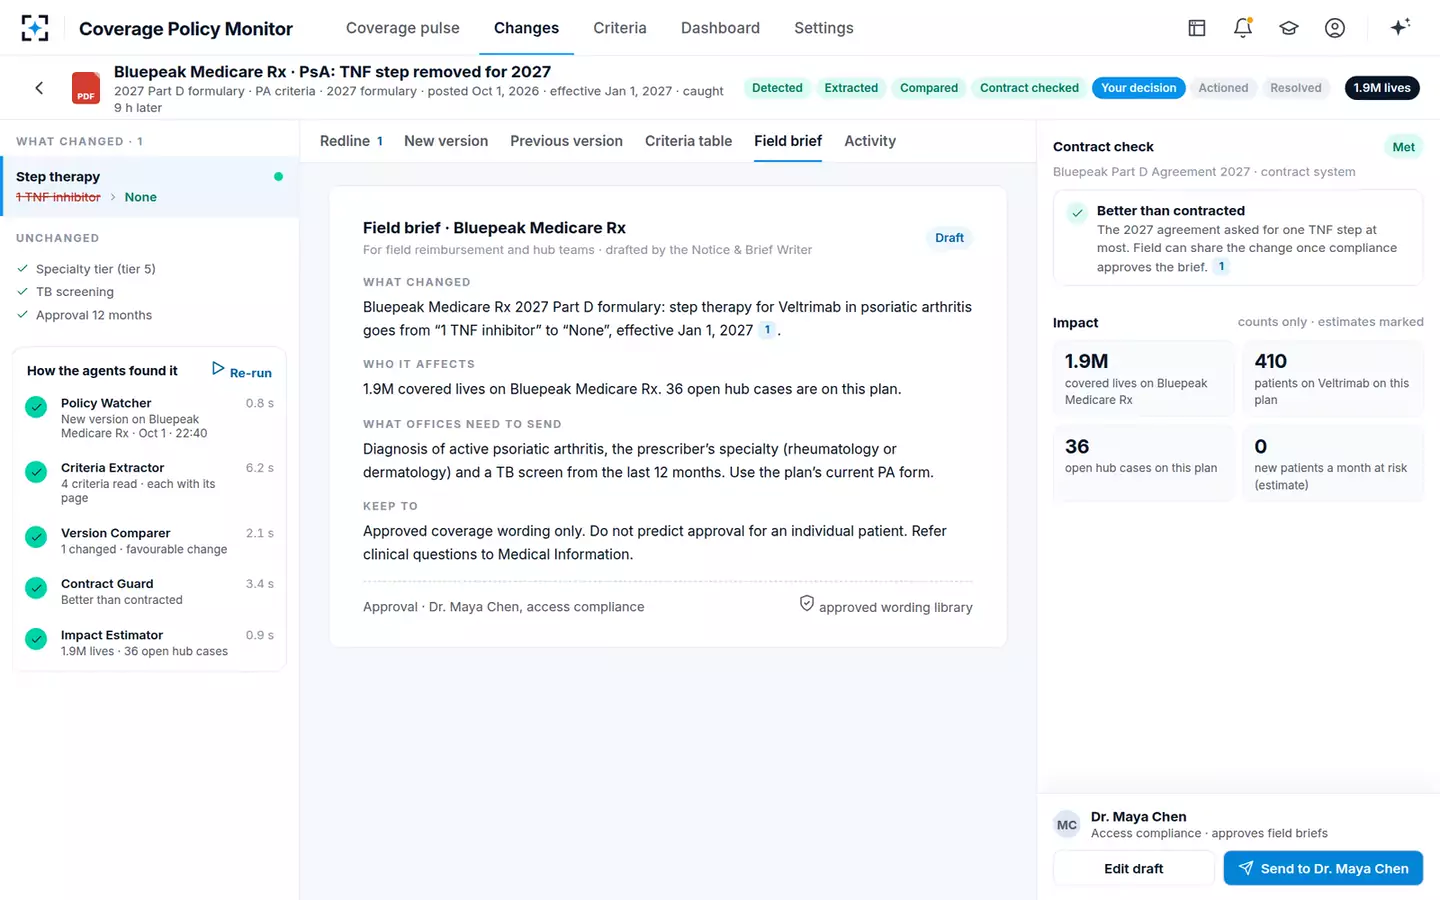This screenshot has height=900, width=1440.
Task: Click the Met contract status badge
Action: pyautogui.click(x=1404, y=147)
